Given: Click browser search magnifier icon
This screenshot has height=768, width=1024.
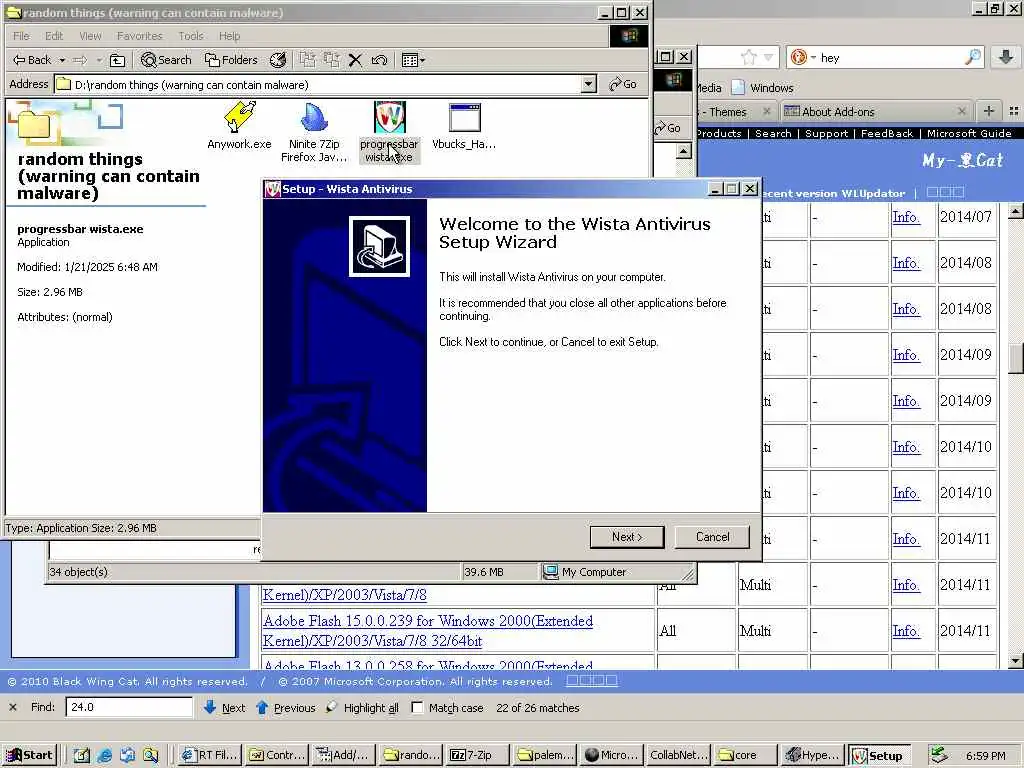Looking at the screenshot, I should pyautogui.click(x=973, y=57).
